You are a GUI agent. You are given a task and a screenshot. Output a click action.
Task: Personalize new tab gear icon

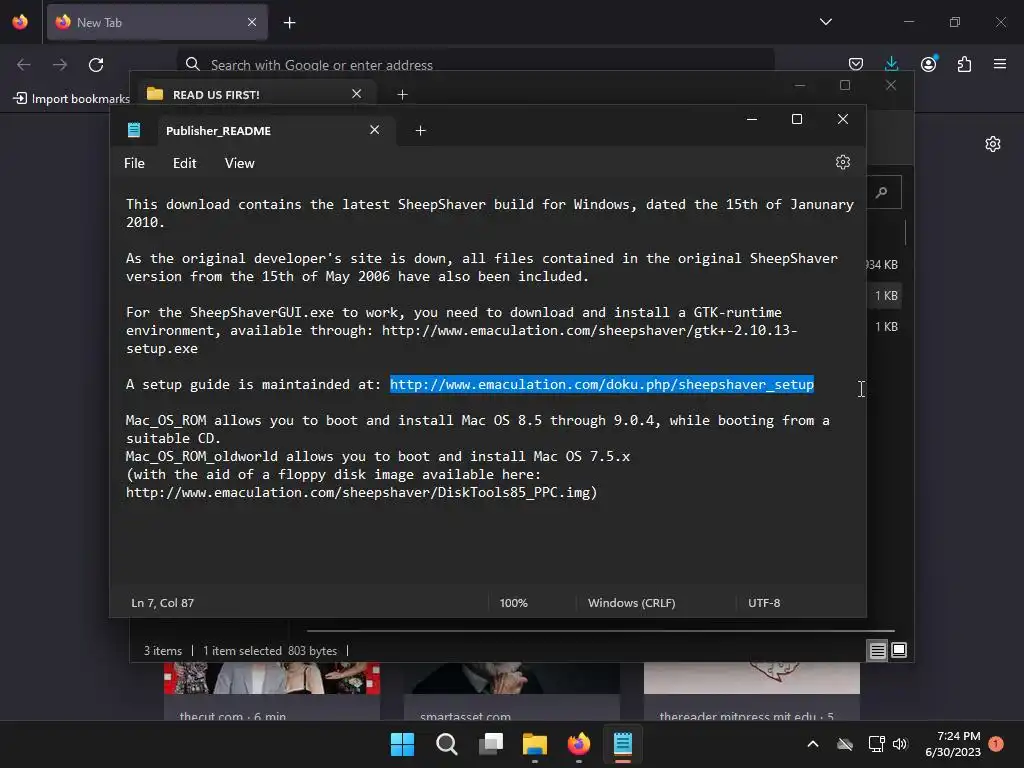(x=993, y=144)
